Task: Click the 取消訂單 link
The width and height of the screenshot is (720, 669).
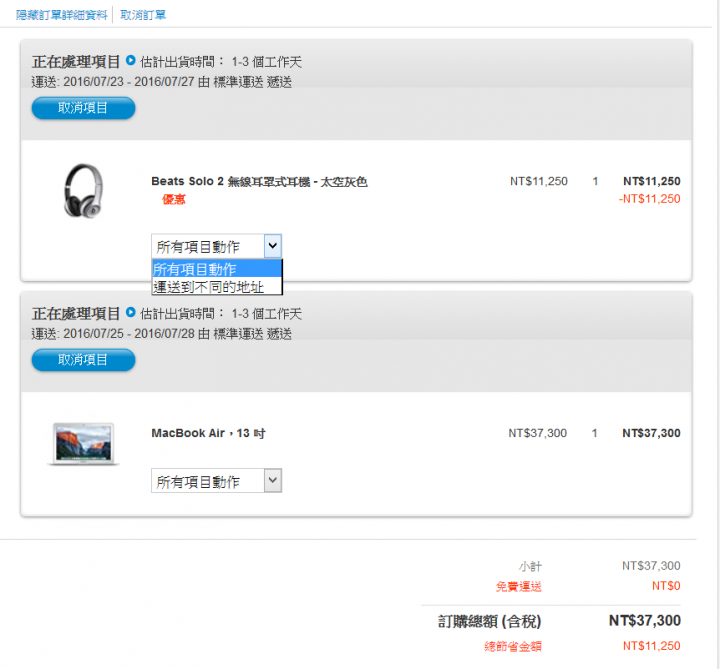Action: tap(143, 15)
